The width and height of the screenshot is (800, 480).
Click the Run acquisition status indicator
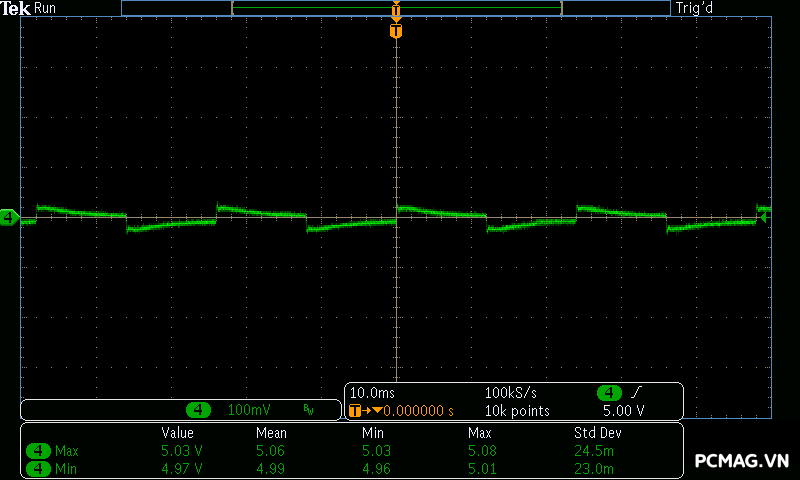45,8
